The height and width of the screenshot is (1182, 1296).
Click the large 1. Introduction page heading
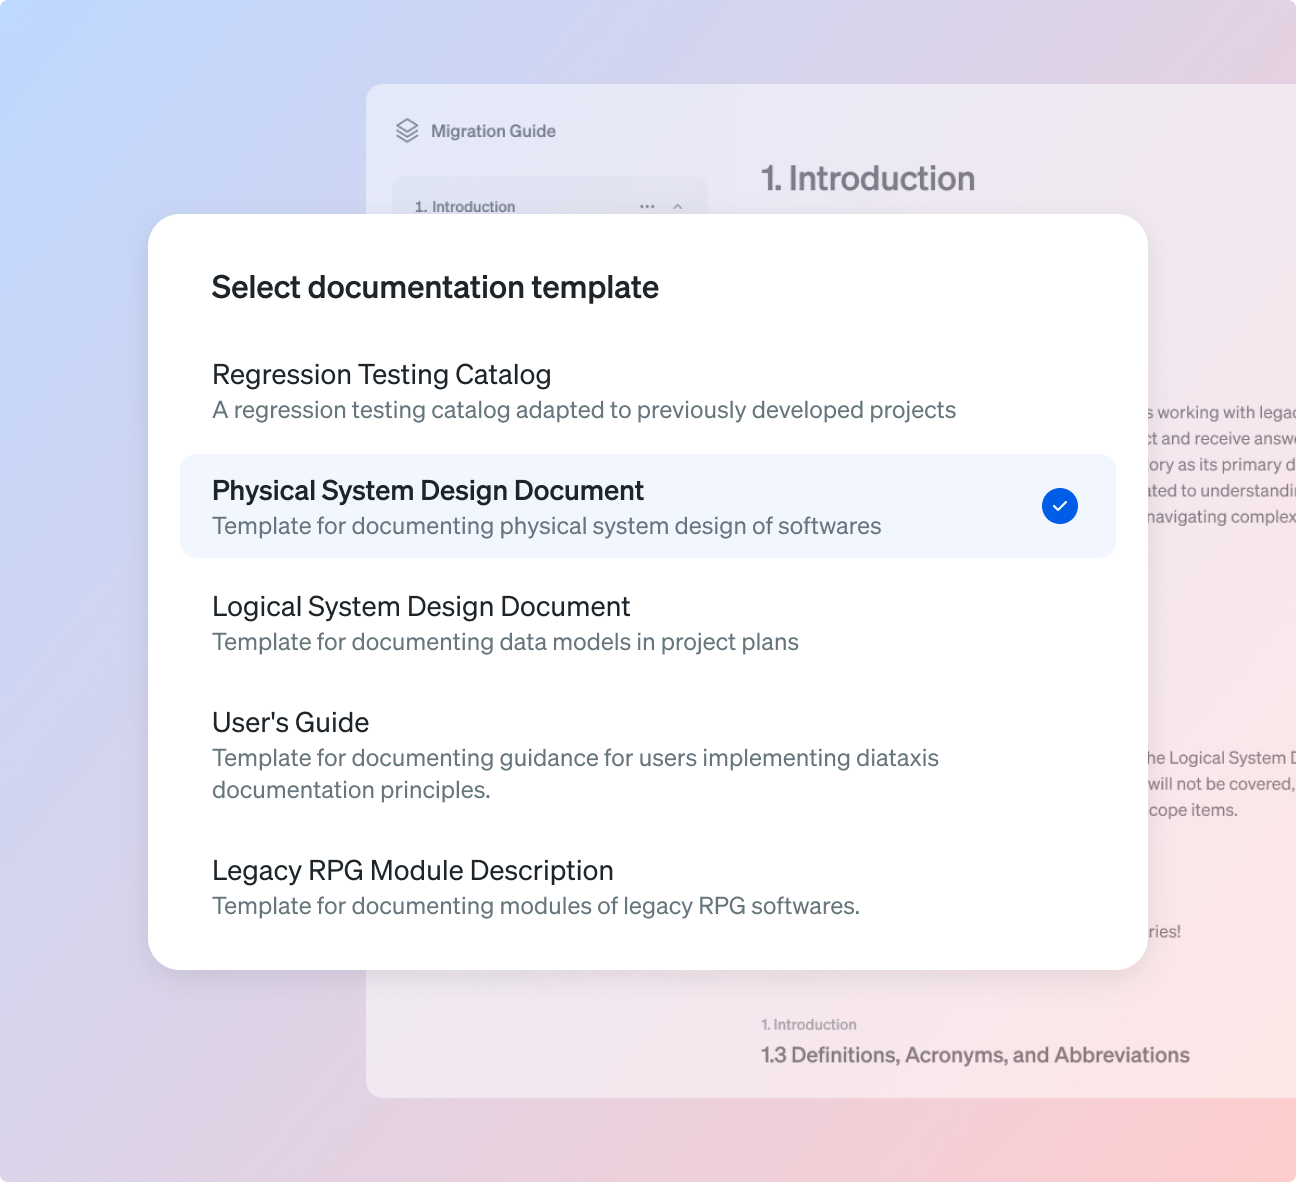coord(867,179)
